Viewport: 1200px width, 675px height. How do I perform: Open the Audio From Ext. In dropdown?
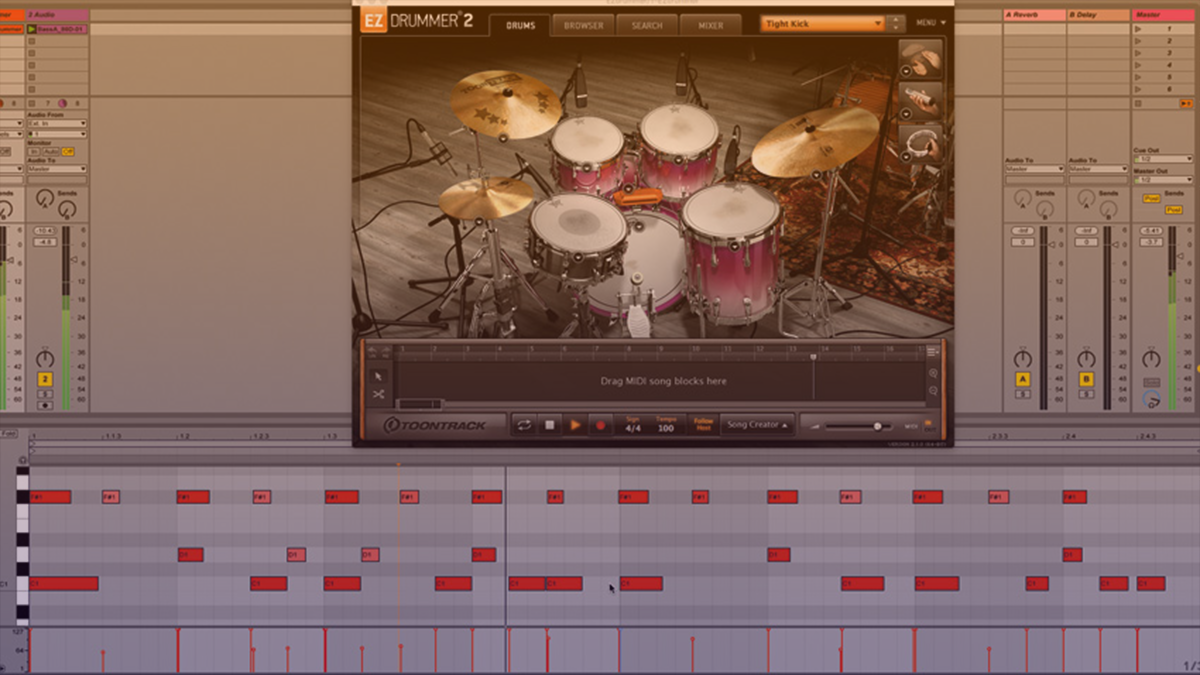tap(56, 123)
